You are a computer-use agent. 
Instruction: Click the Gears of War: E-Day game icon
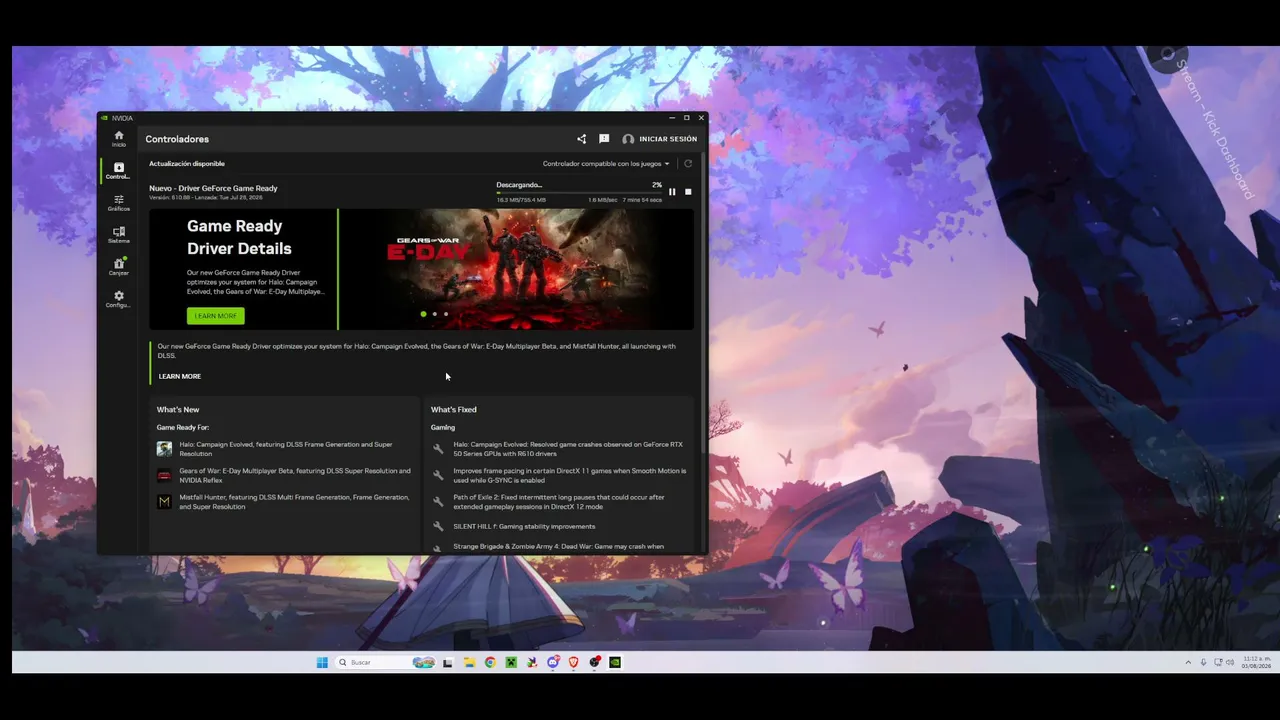(x=164, y=475)
